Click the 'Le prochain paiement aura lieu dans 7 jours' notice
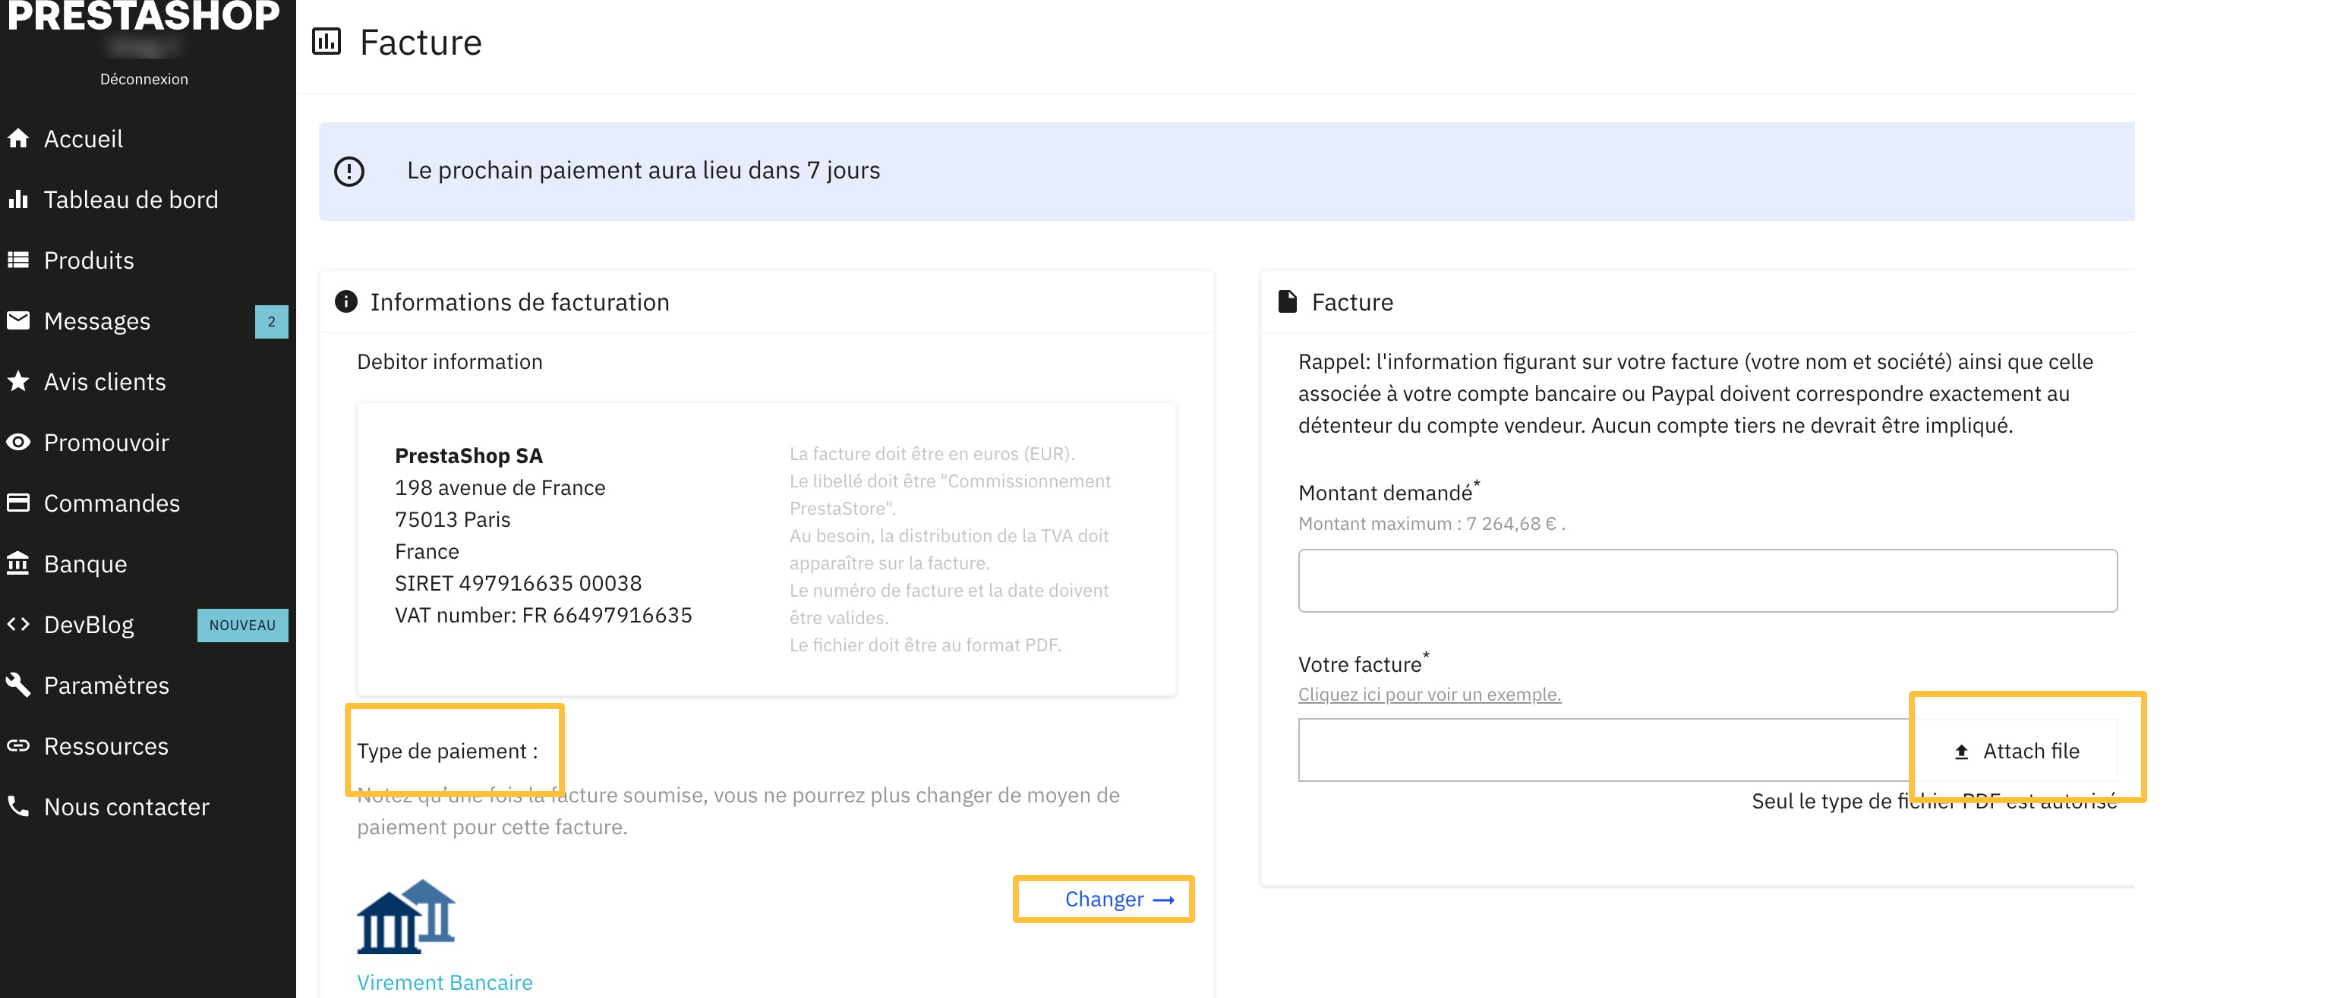 pos(643,171)
